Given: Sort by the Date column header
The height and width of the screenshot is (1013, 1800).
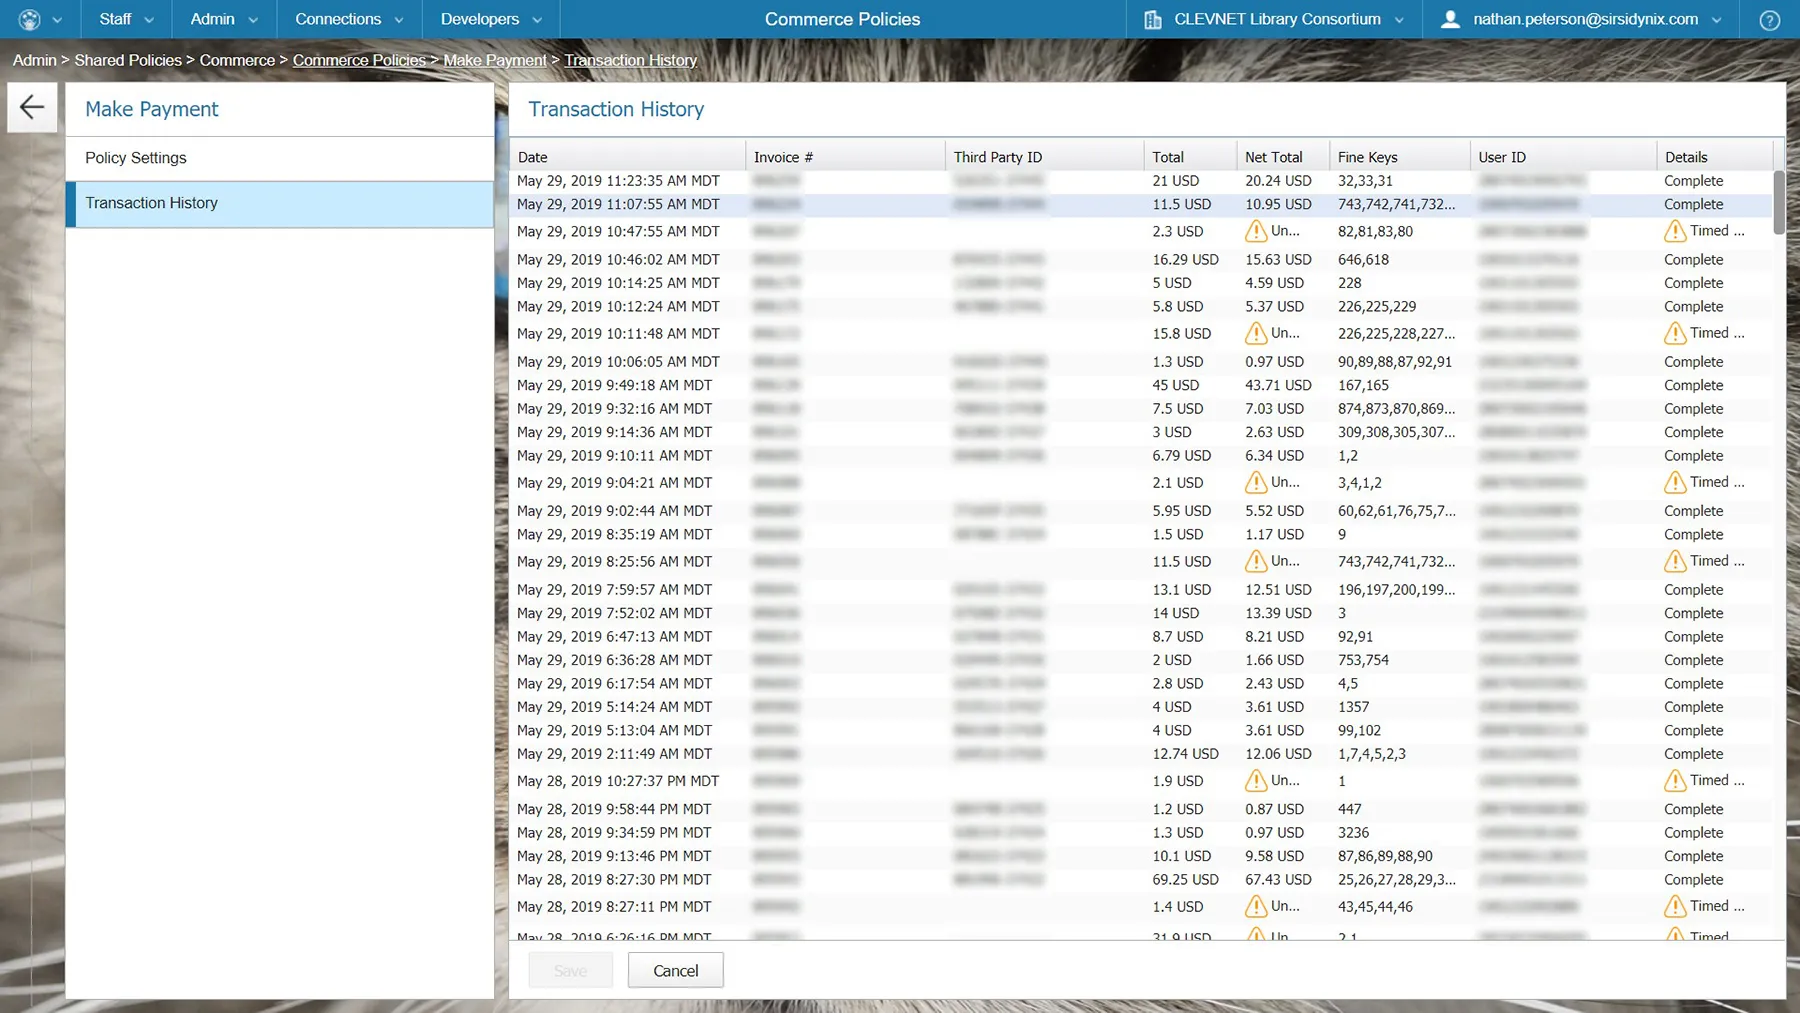Looking at the screenshot, I should (x=627, y=157).
